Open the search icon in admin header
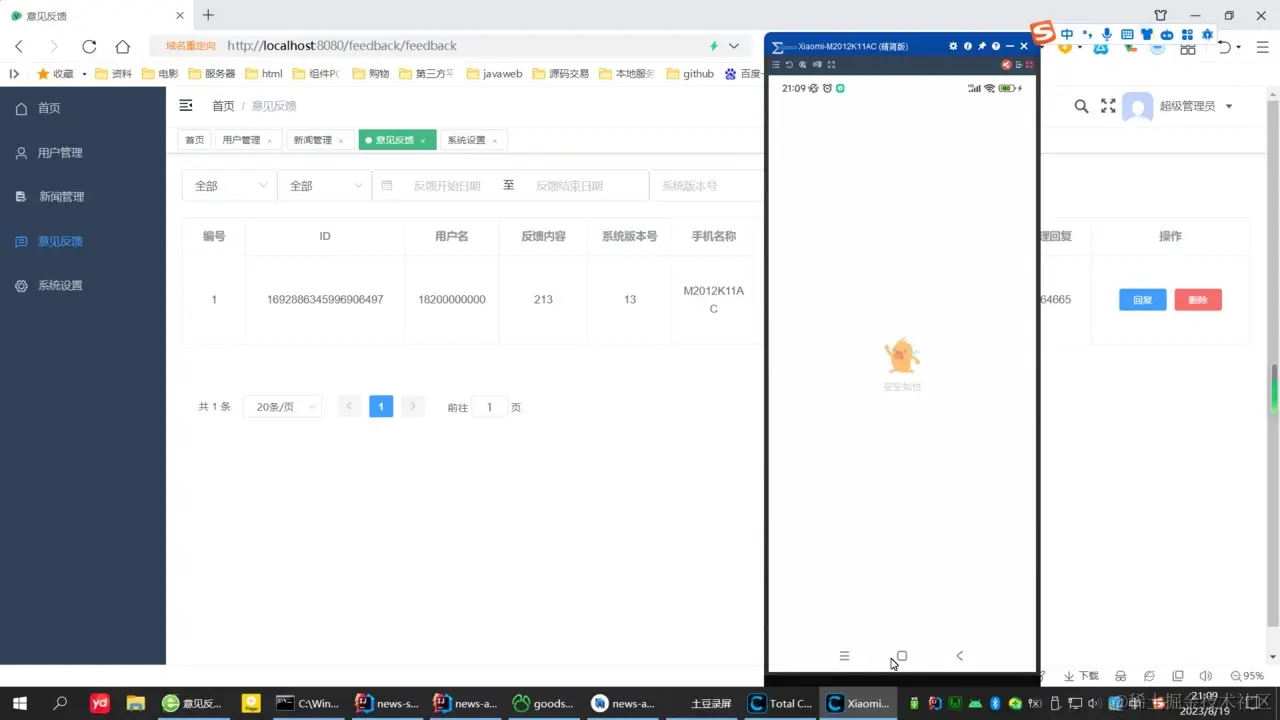1280x720 pixels. click(x=1081, y=106)
